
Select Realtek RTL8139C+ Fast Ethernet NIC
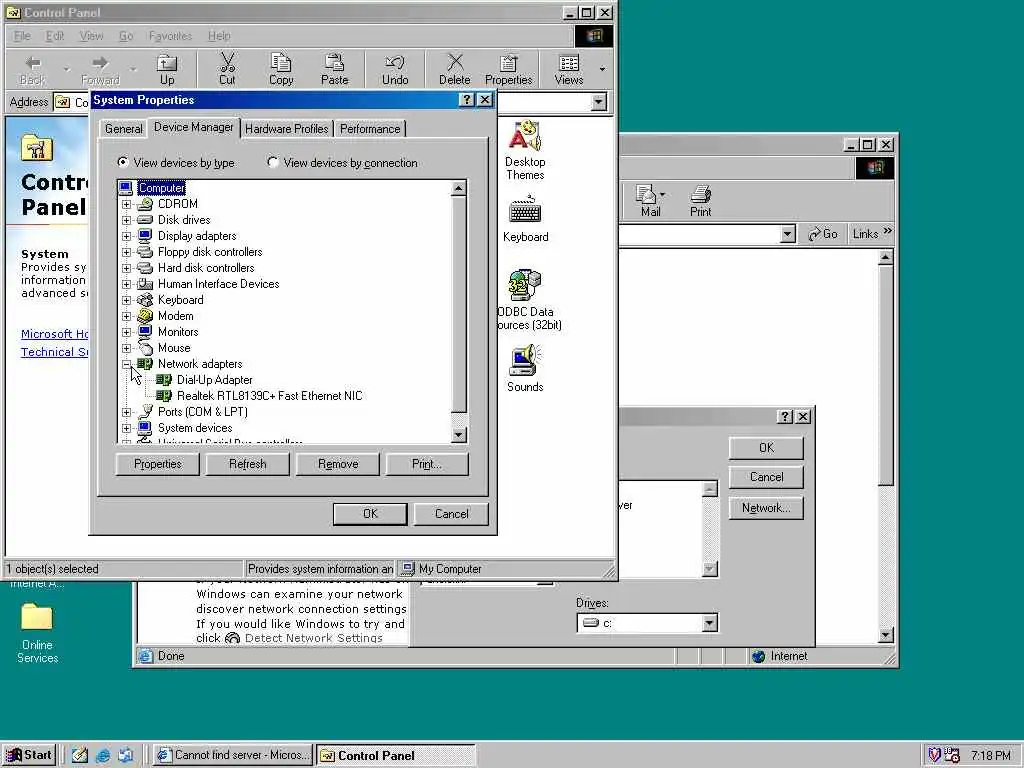[269, 396]
